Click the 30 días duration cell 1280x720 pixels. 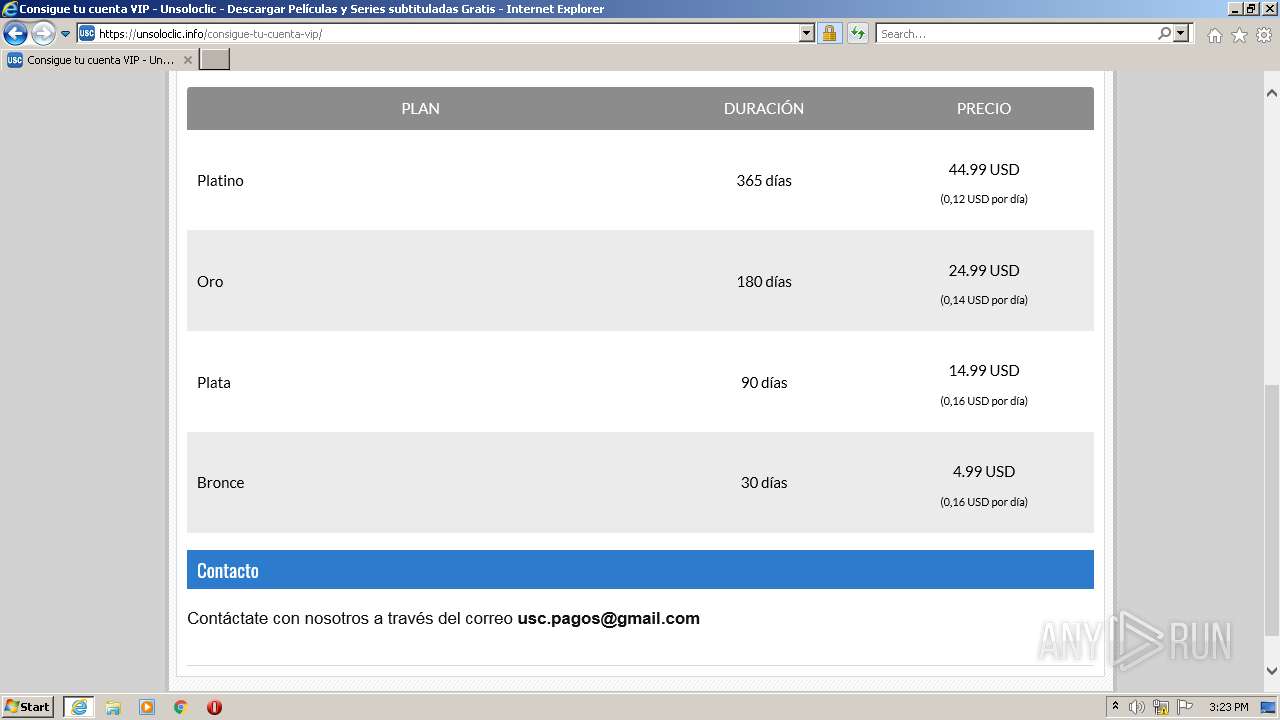764,483
